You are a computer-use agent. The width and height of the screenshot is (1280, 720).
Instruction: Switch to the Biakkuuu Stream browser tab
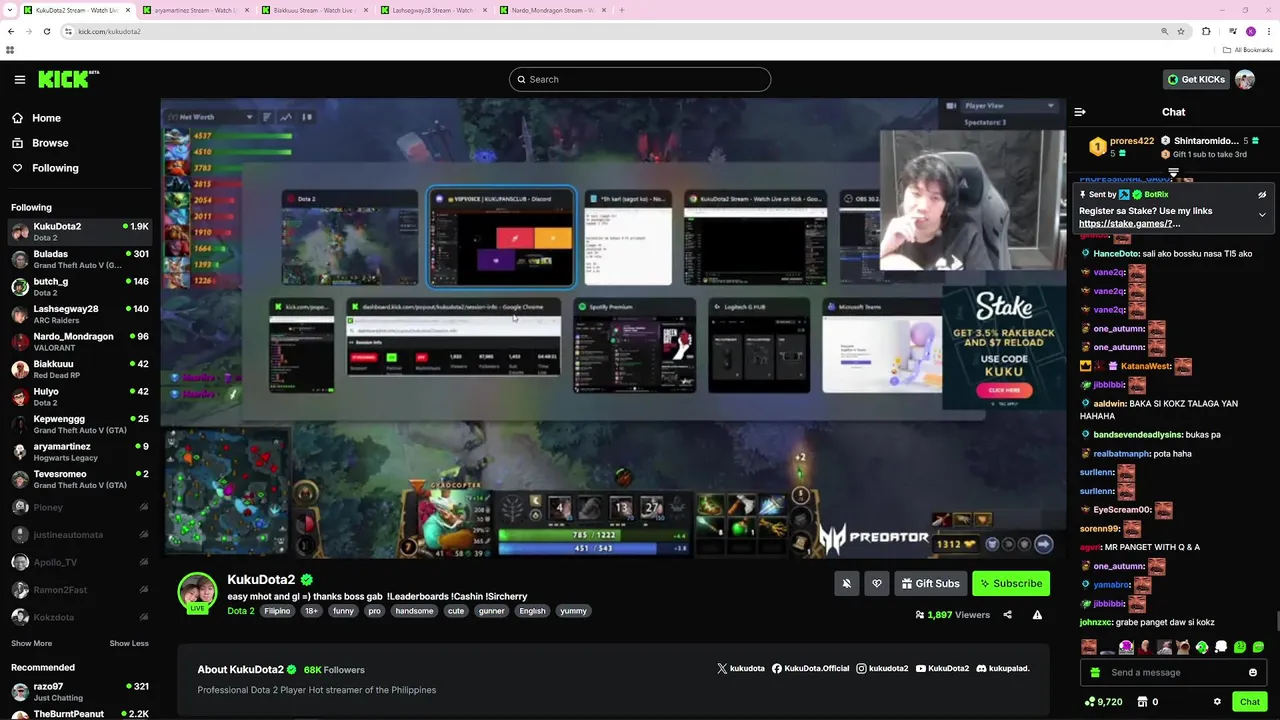click(x=313, y=10)
